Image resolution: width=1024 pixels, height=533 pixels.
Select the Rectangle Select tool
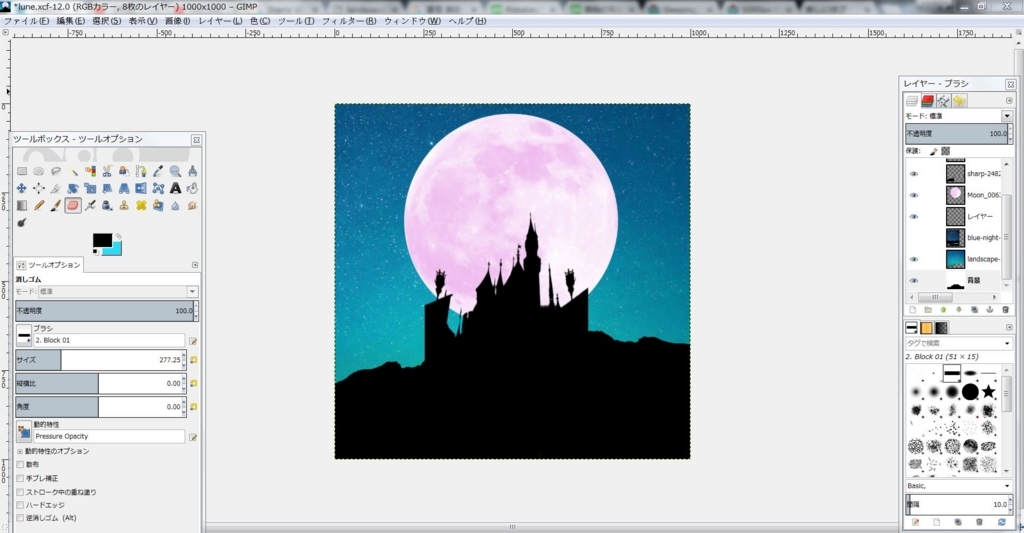22,171
